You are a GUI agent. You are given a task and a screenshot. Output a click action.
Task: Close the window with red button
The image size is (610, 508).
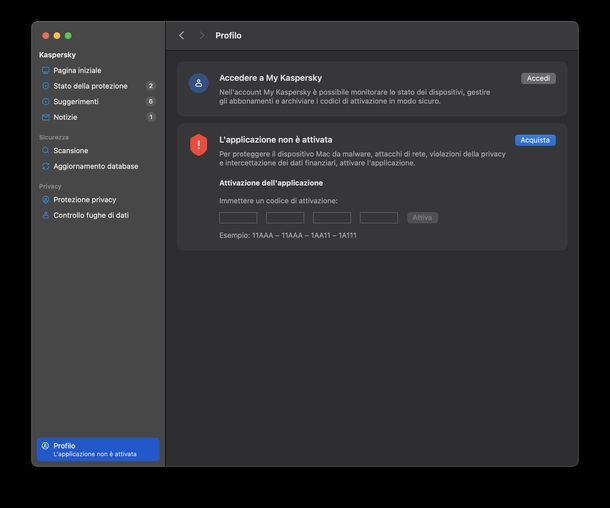click(x=46, y=36)
